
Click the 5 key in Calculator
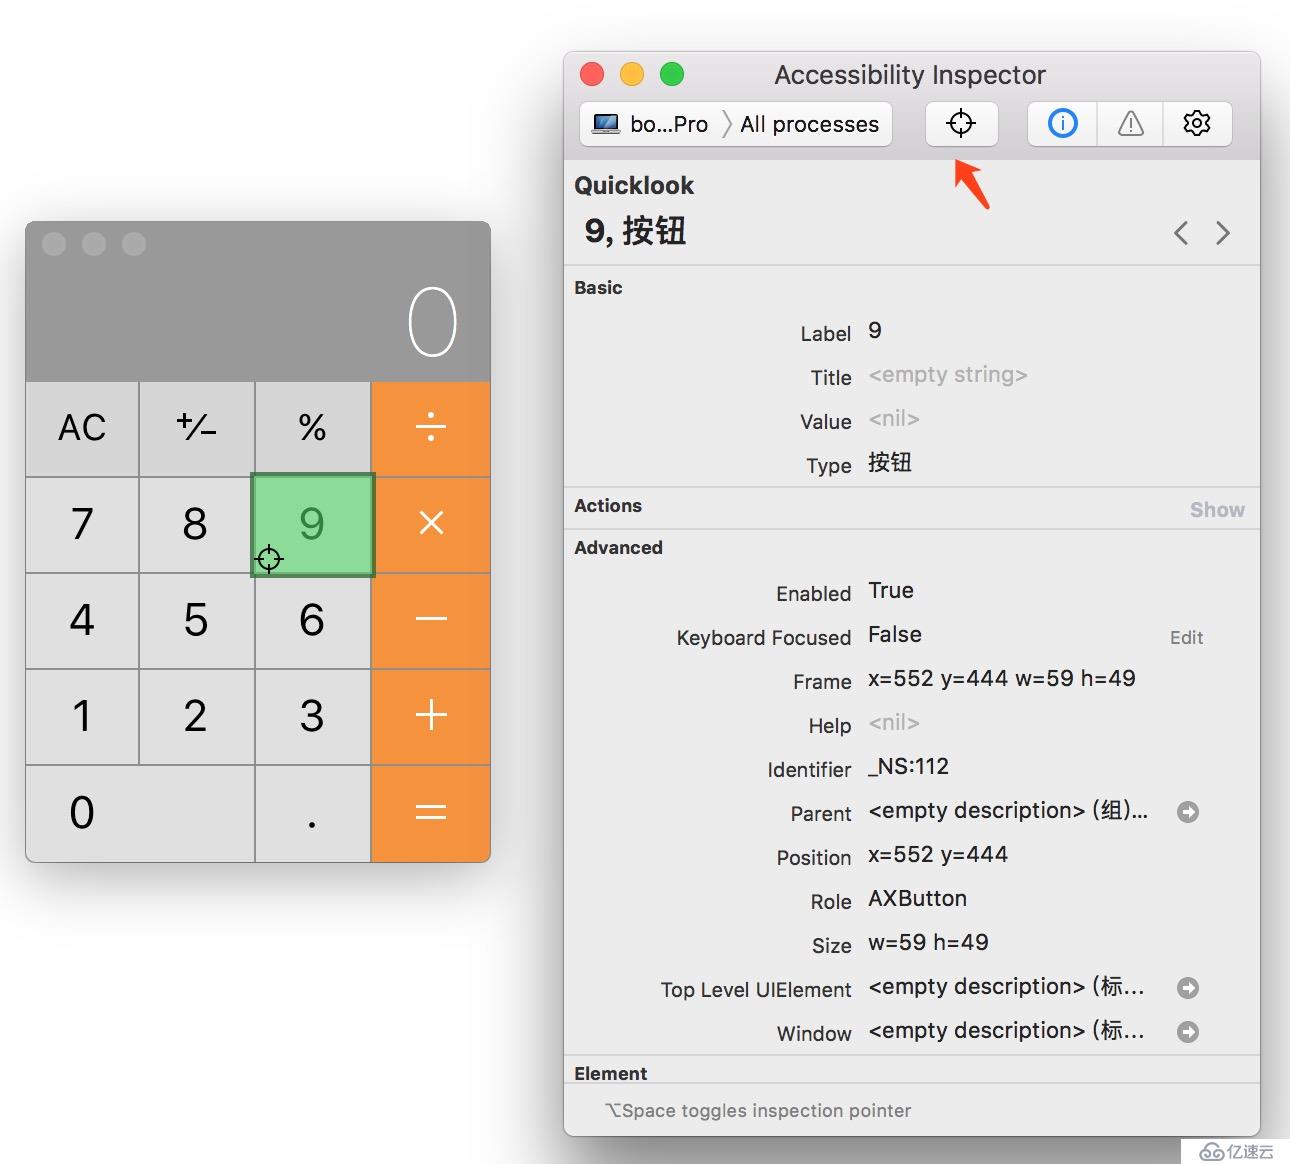[x=196, y=620]
